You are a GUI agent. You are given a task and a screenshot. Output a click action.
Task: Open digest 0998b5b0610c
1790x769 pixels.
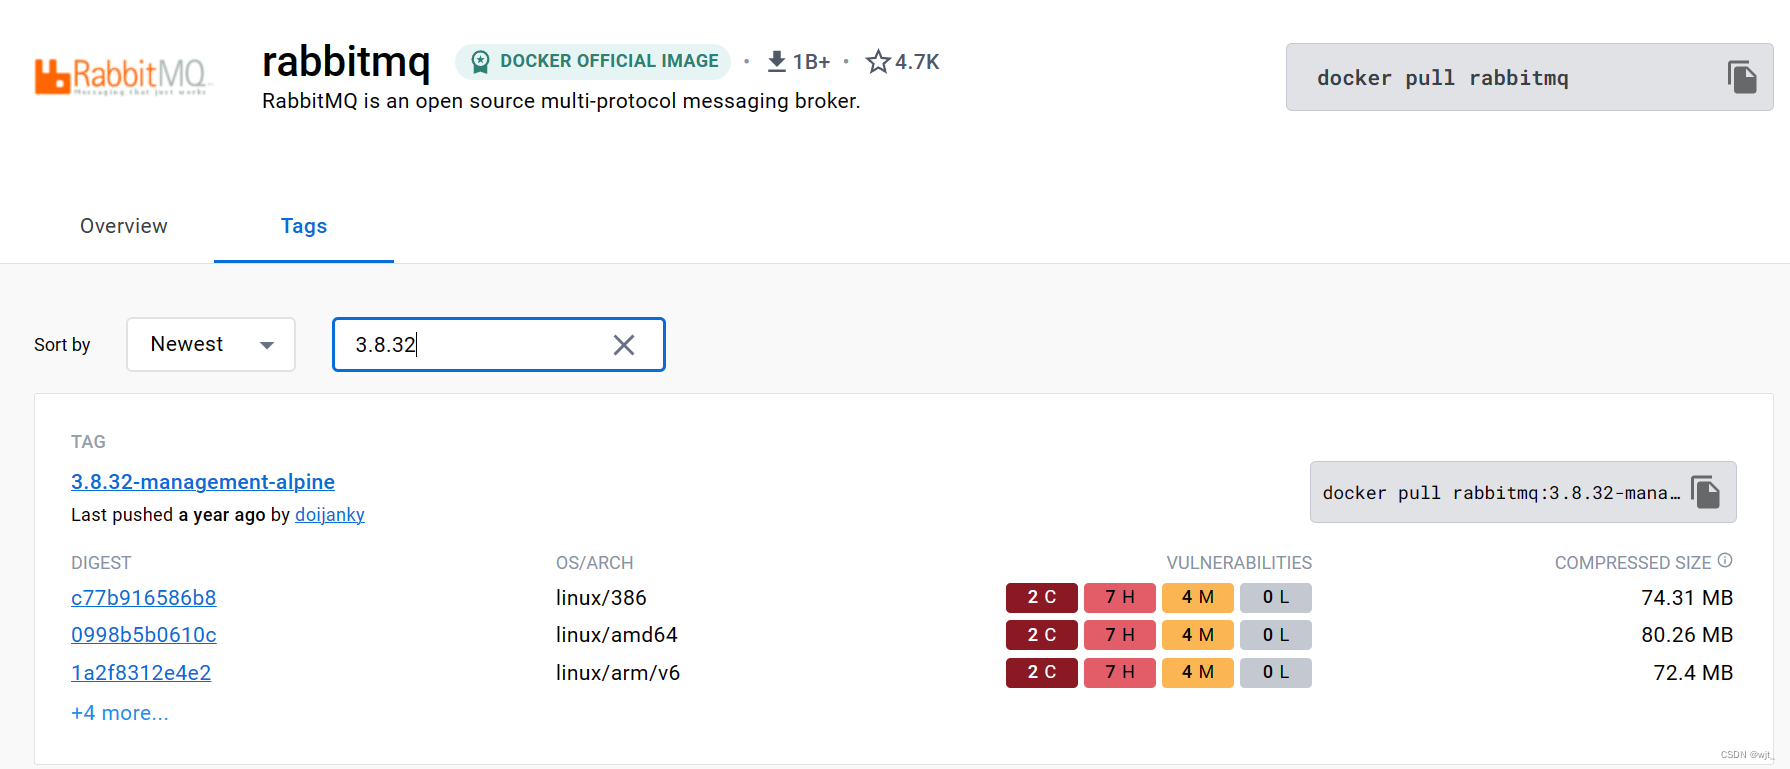tap(144, 635)
